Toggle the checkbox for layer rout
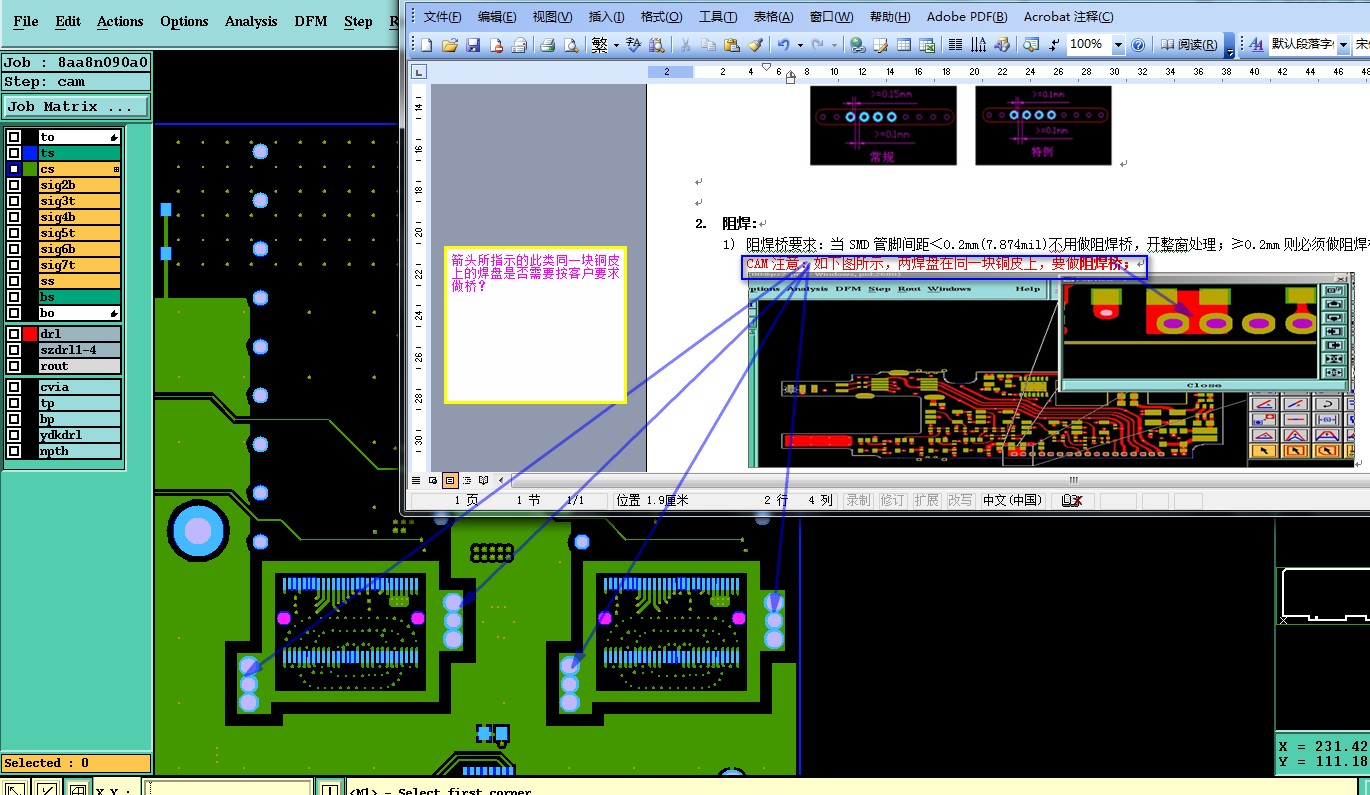Screen dimensions: 1370x795 [14, 366]
